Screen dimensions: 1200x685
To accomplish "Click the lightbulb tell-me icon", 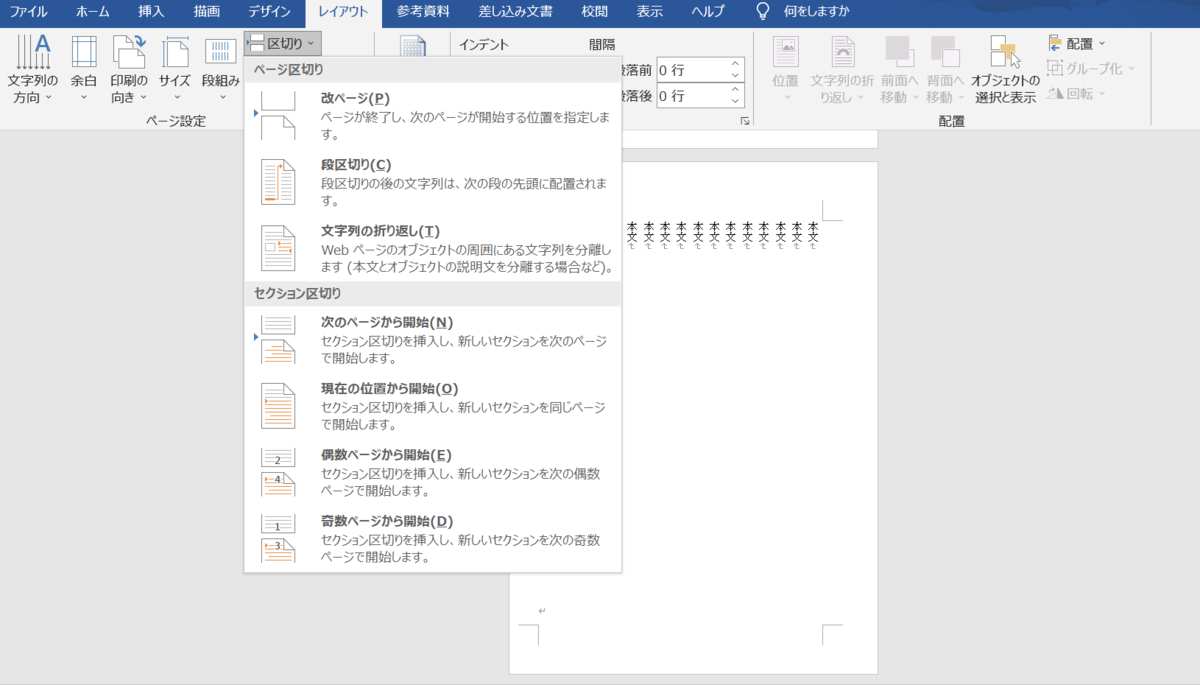I will [763, 12].
